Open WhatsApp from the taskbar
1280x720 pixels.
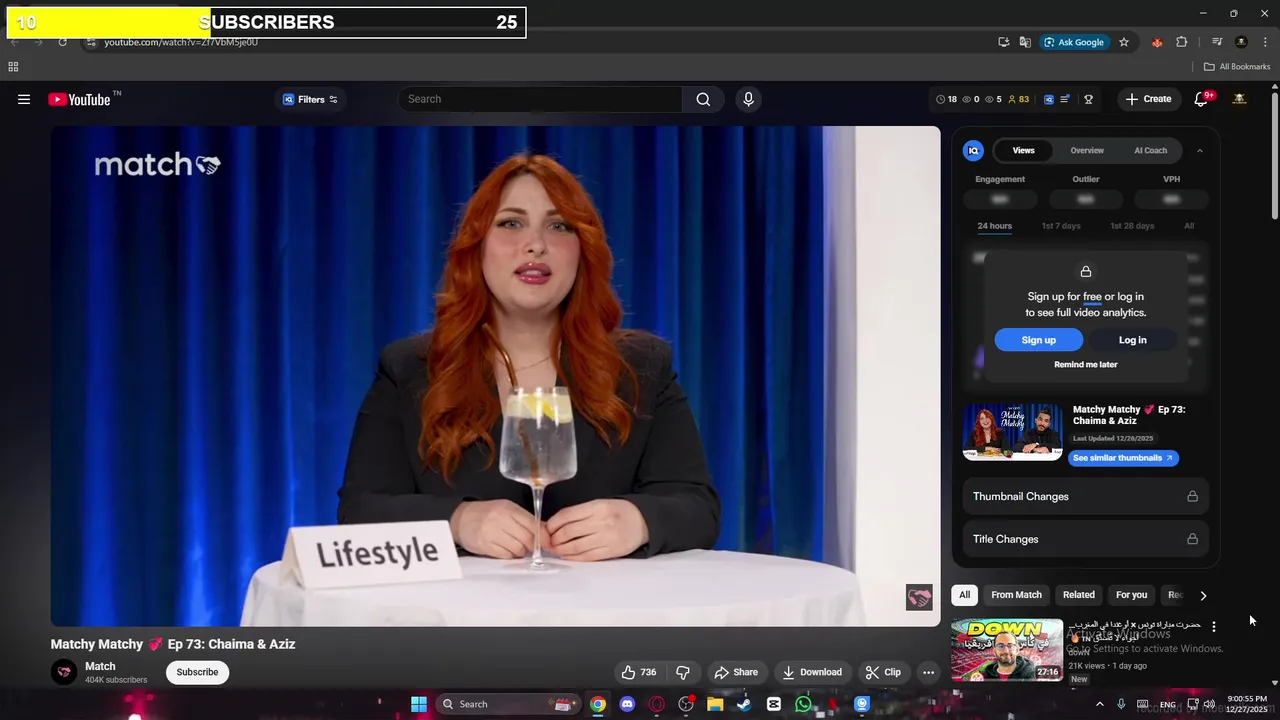[x=803, y=704]
